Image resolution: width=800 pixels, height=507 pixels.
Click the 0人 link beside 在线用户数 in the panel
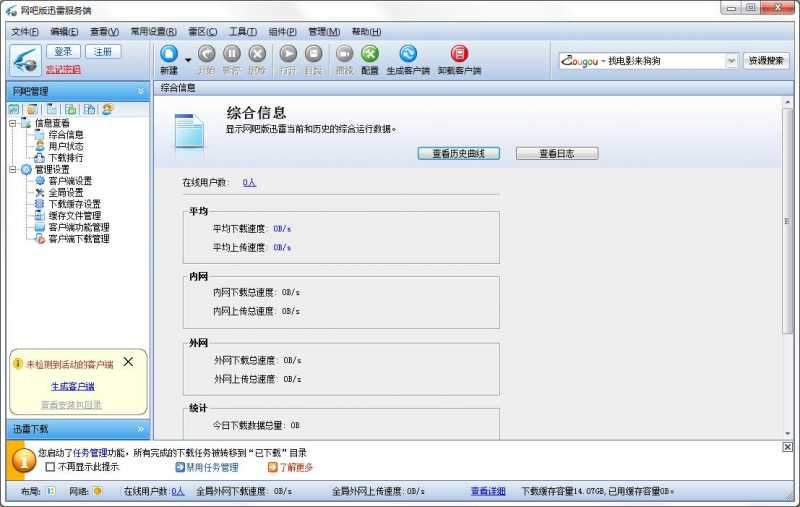pos(249,183)
